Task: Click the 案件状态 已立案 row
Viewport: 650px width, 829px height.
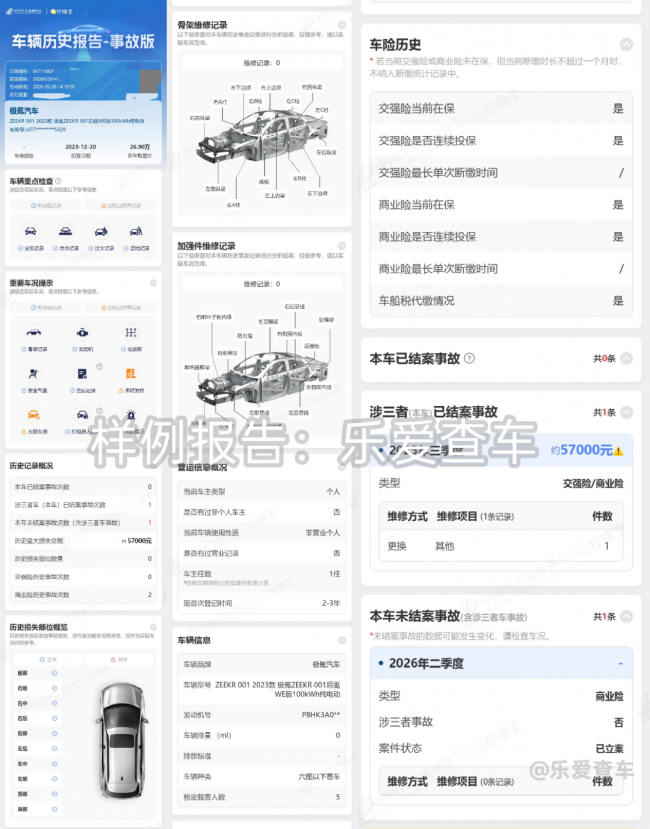Action: (x=501, y=748)
